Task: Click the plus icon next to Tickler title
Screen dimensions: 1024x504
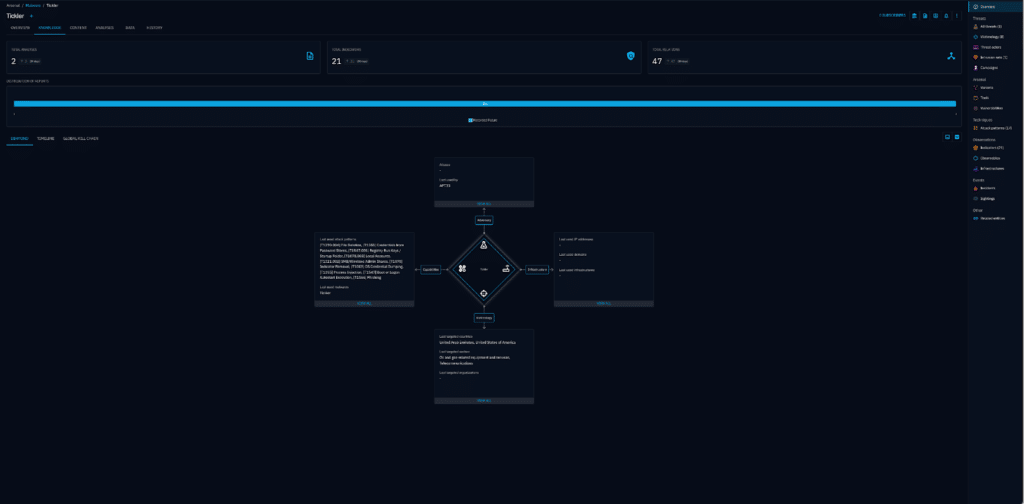Action: coord(31,16)
